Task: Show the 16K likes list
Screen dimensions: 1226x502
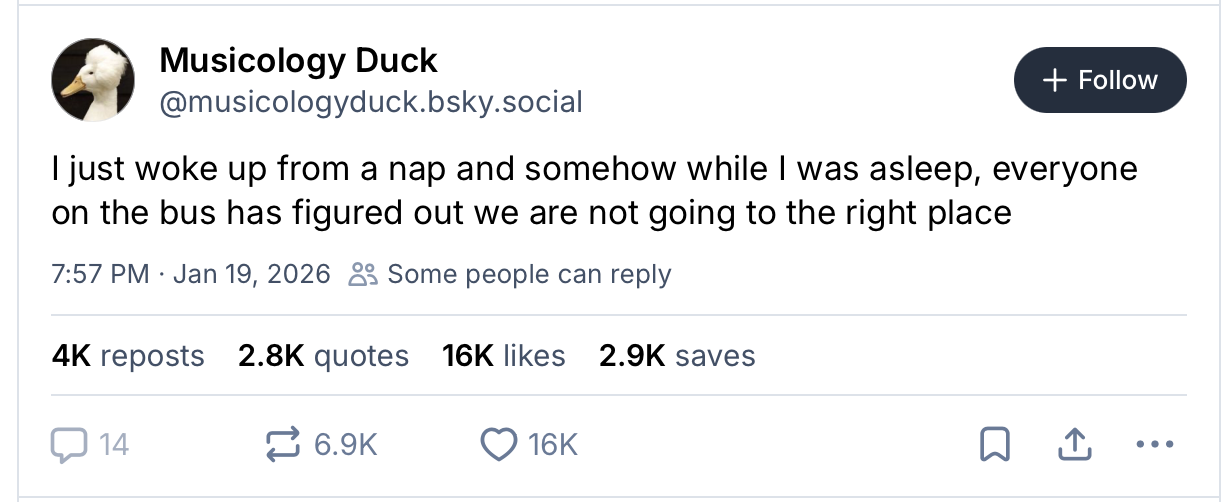Action: pos(503,356)
